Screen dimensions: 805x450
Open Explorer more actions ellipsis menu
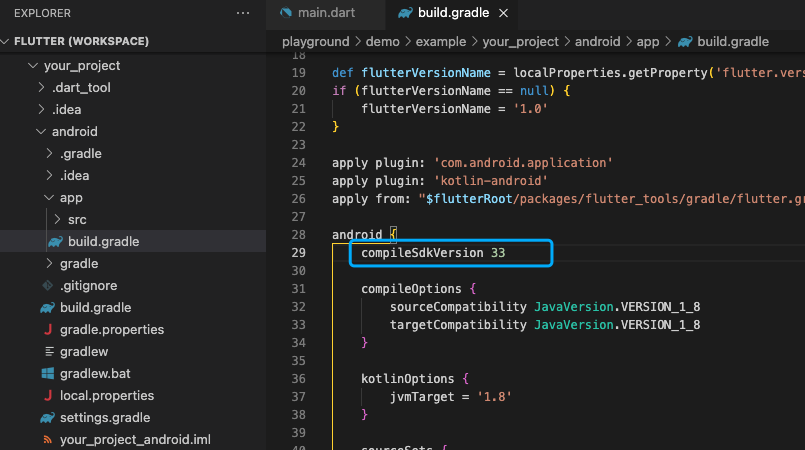click(242, 13)
